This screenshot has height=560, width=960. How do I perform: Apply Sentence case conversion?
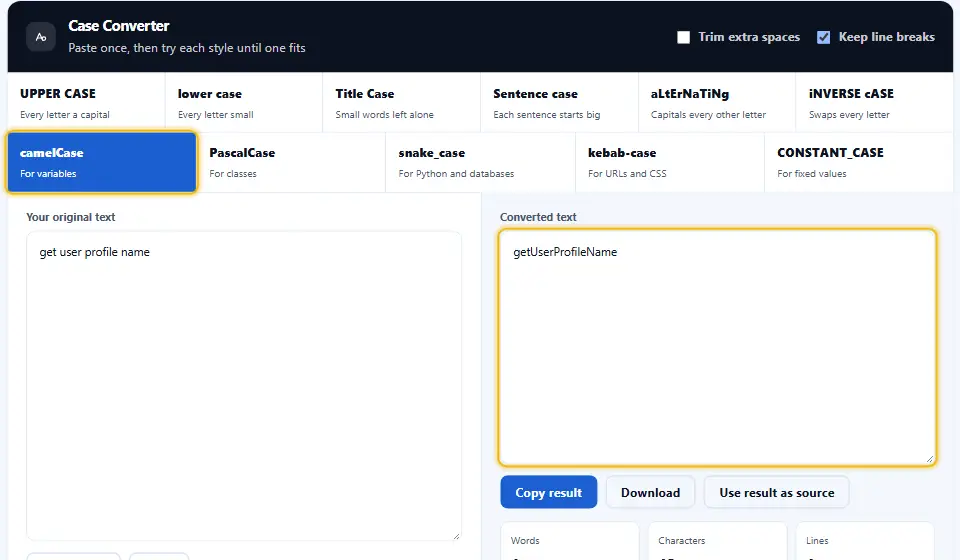tap(560, 103)
